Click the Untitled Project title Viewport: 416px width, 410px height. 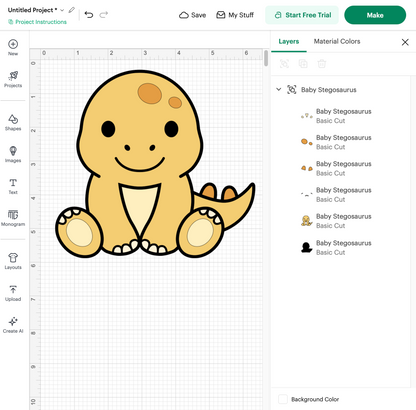[32, 10]
